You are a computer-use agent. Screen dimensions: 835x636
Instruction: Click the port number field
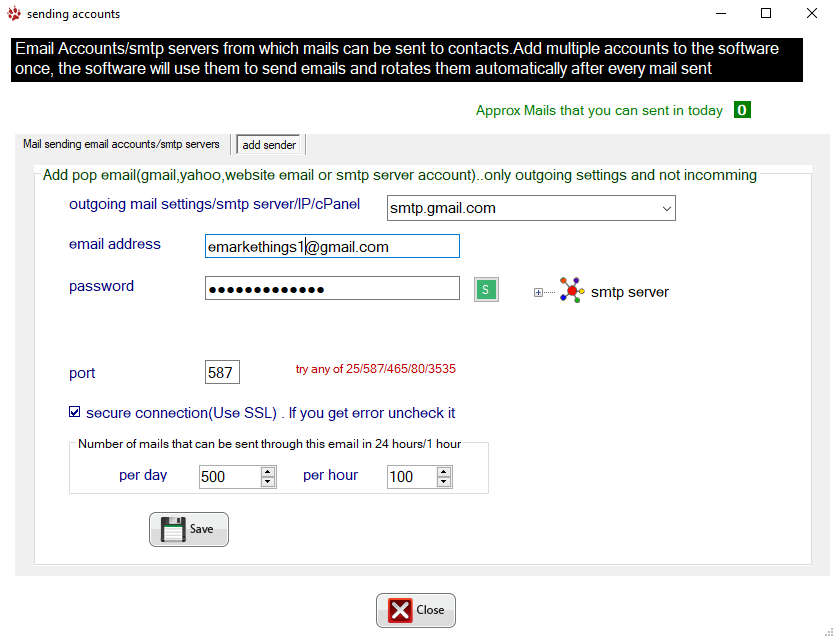click(x=221, y=372)
